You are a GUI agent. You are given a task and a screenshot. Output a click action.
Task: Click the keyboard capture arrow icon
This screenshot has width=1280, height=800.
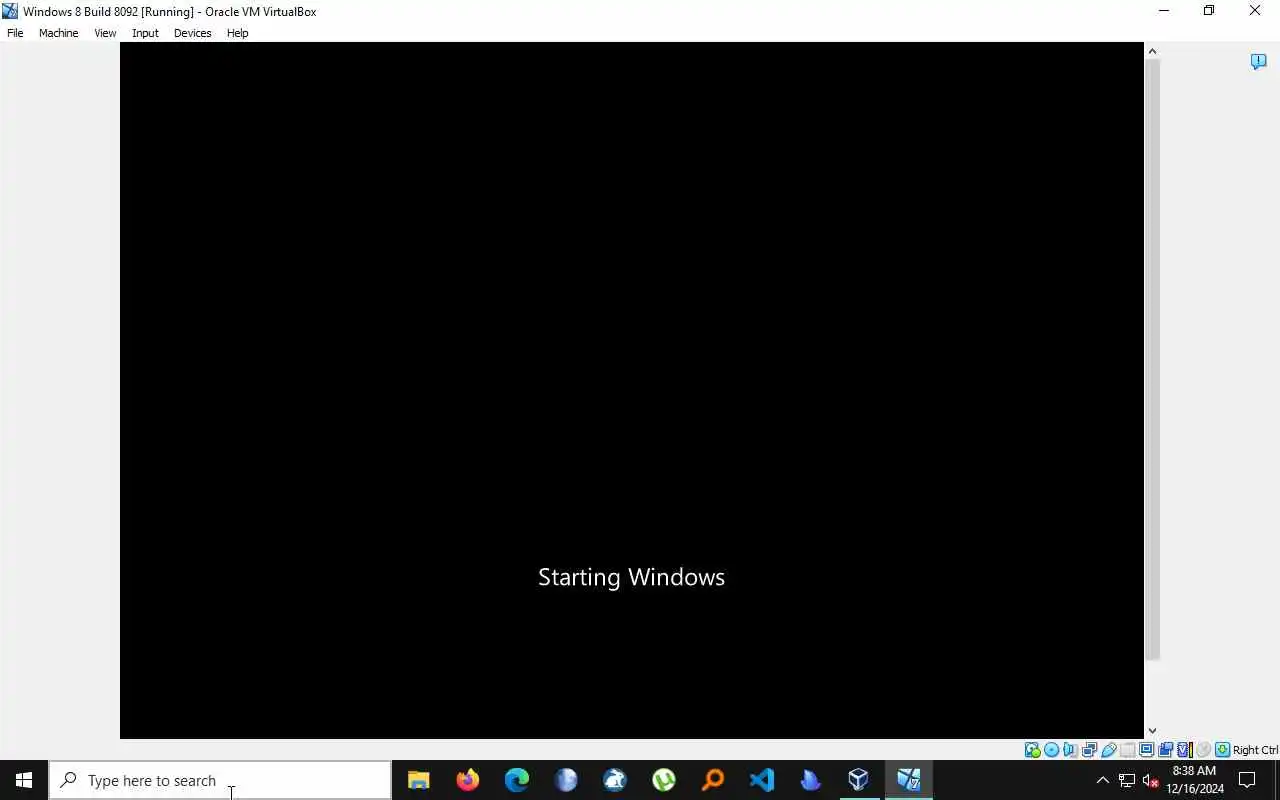coord(1222,750)
